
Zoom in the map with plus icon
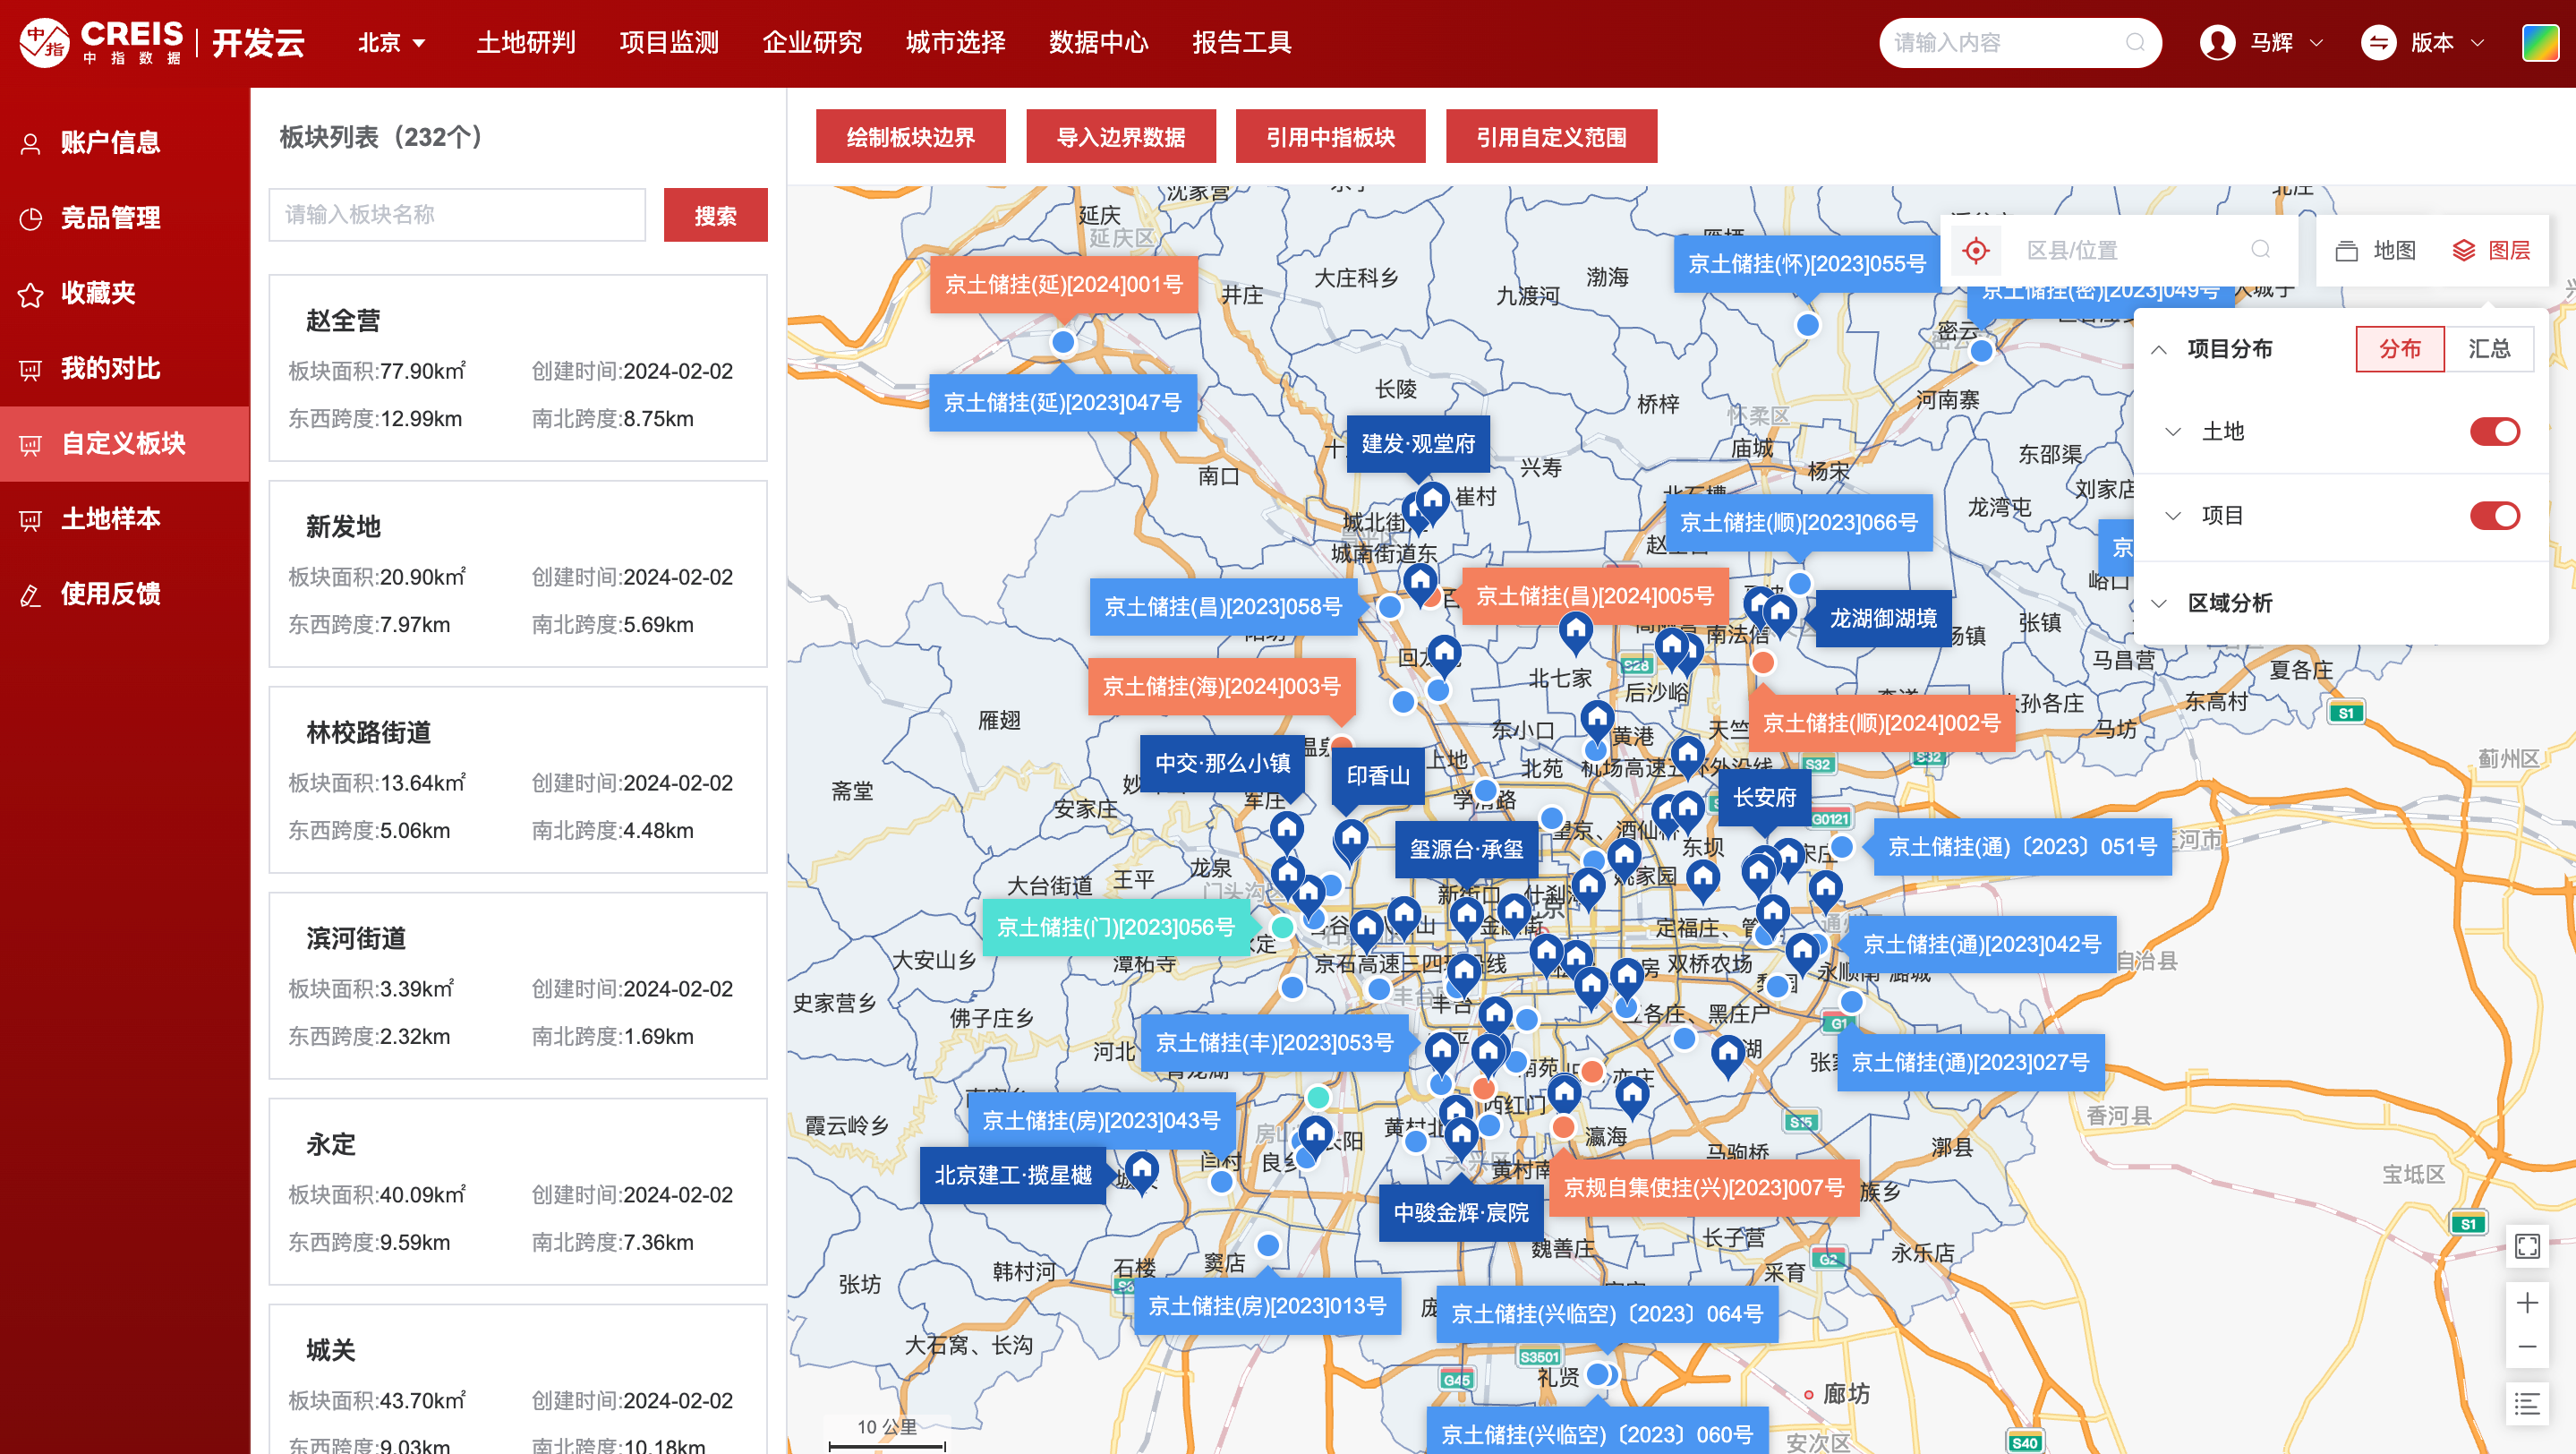tap(2527, 1303)
